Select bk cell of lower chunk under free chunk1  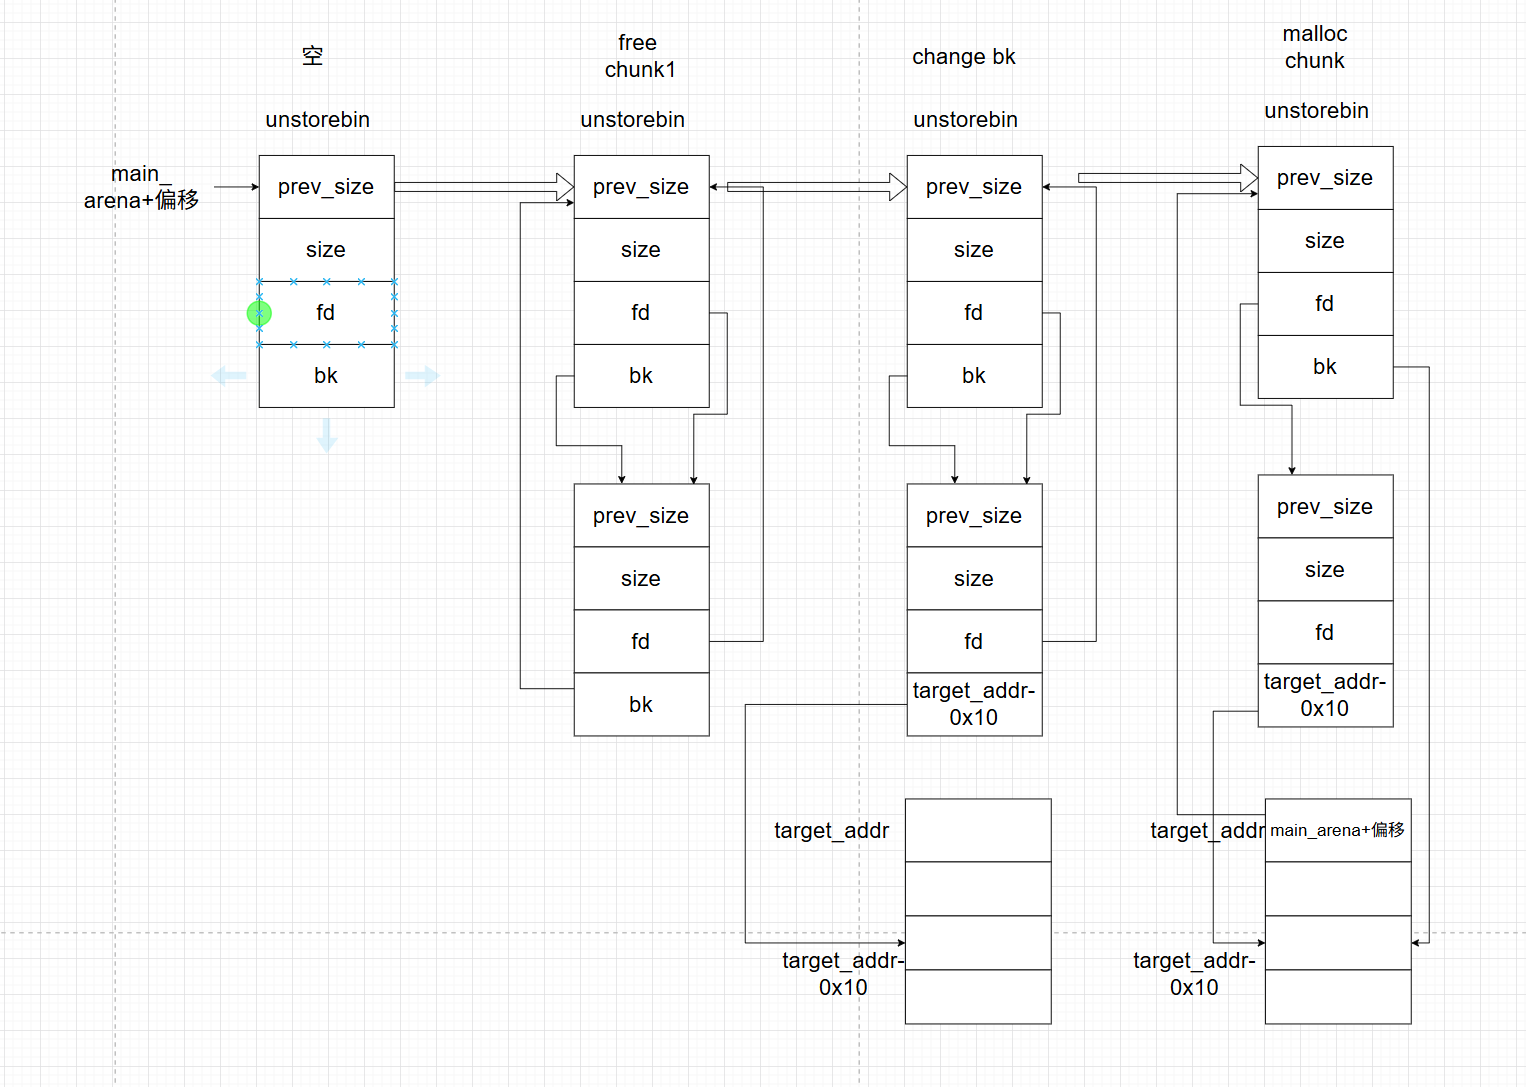click(641, 705)
